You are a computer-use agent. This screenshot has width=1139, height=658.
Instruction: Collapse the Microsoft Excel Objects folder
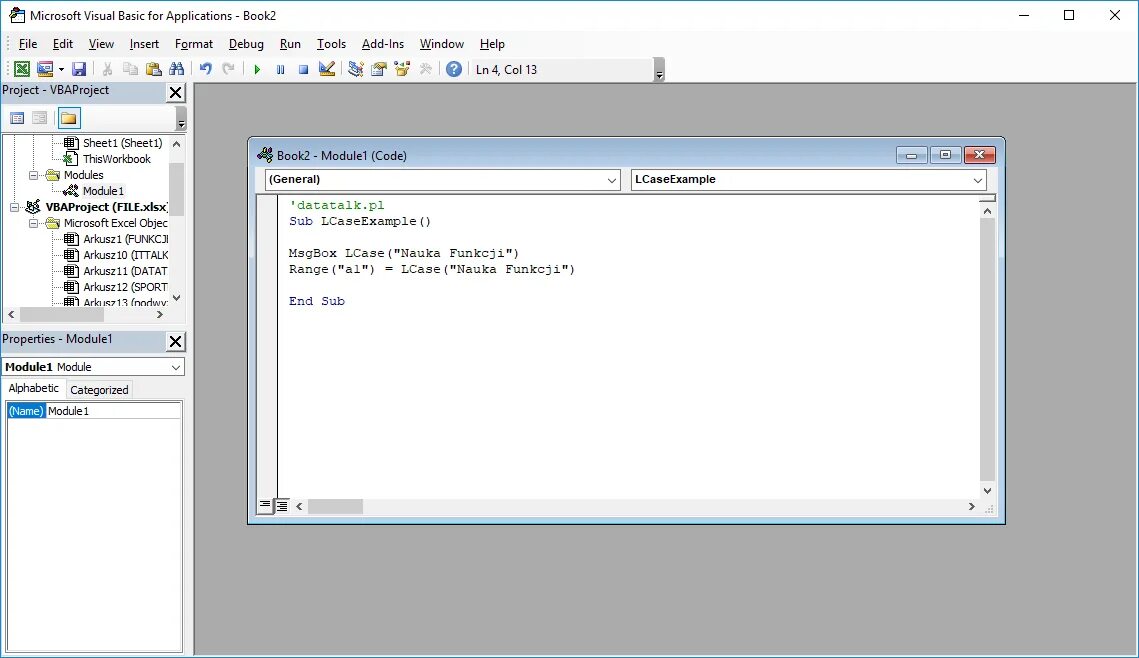33,223
